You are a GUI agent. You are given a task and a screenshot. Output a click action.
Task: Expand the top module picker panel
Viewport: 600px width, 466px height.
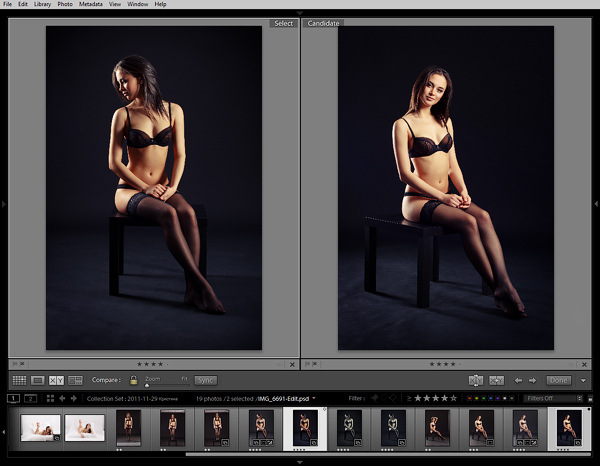[300, 13]
